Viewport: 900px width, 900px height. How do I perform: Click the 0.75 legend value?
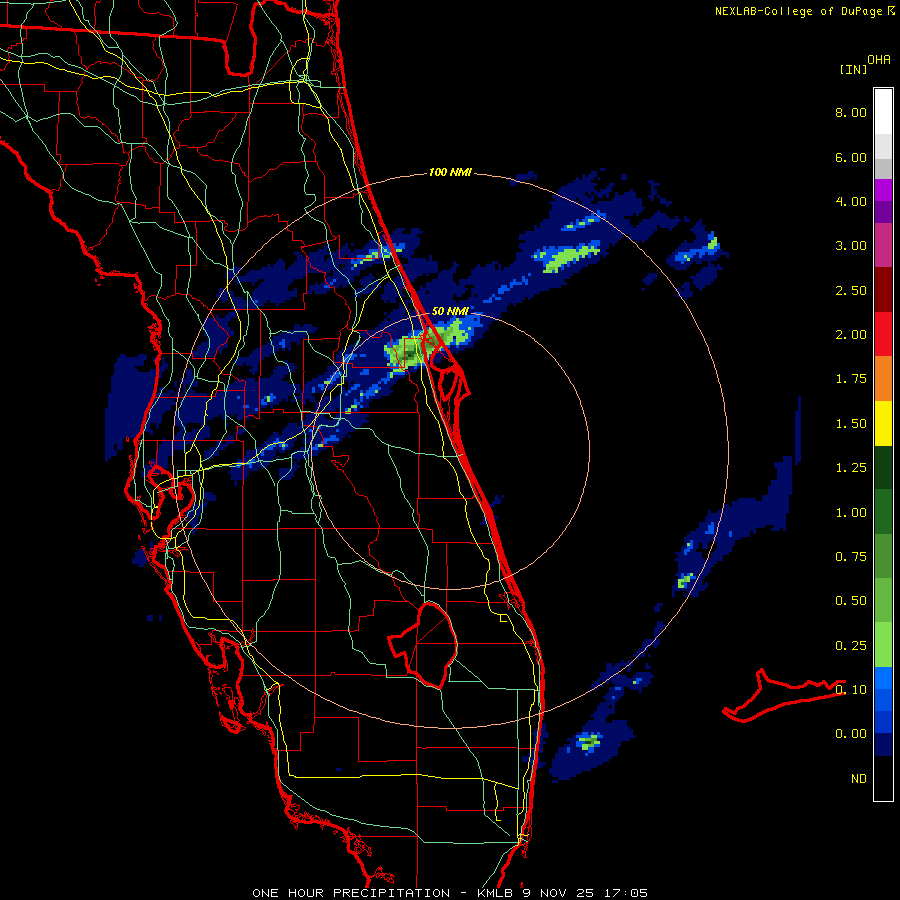(x=851, y=557)
